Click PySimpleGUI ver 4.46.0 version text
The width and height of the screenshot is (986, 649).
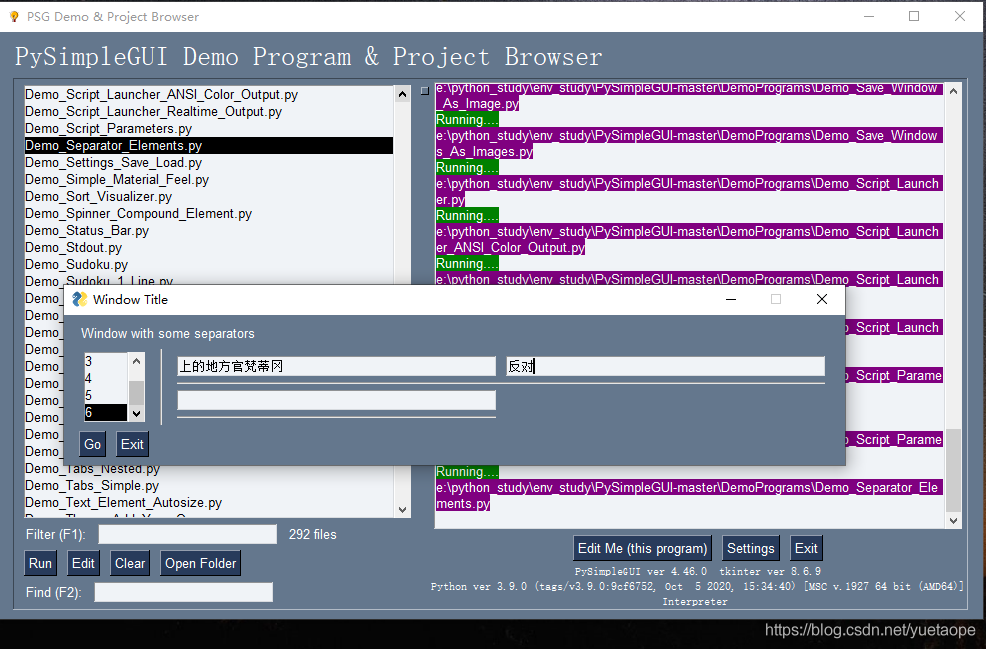coord(641,572)
